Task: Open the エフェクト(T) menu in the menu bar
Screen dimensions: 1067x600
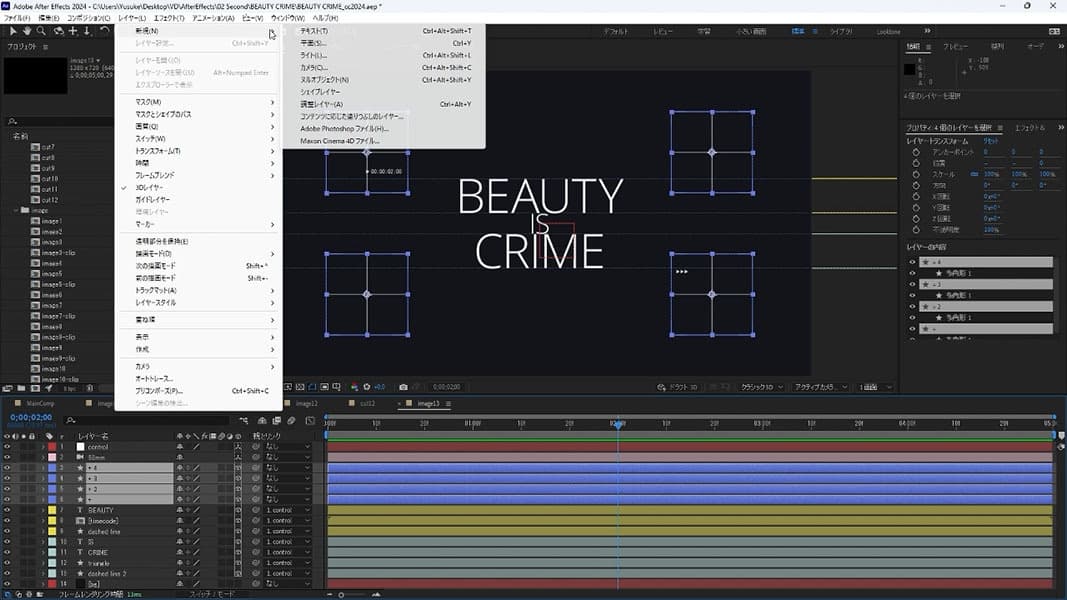Action: click(x=167, y=18)
